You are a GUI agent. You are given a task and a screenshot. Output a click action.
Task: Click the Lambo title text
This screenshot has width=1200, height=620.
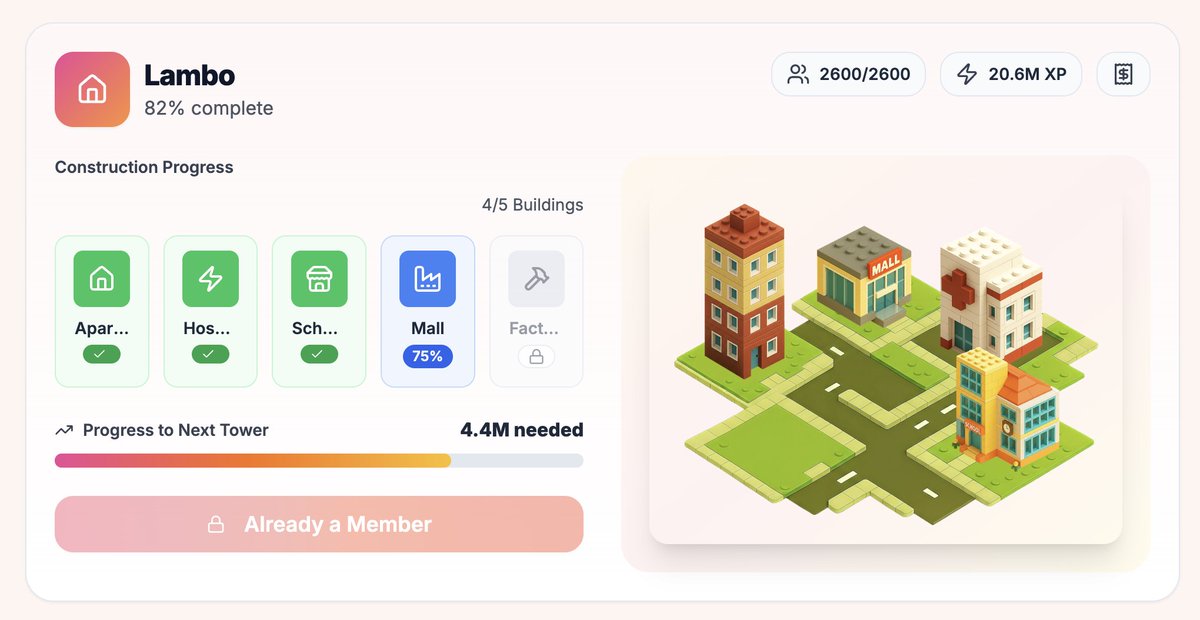[x=189, y=75]
